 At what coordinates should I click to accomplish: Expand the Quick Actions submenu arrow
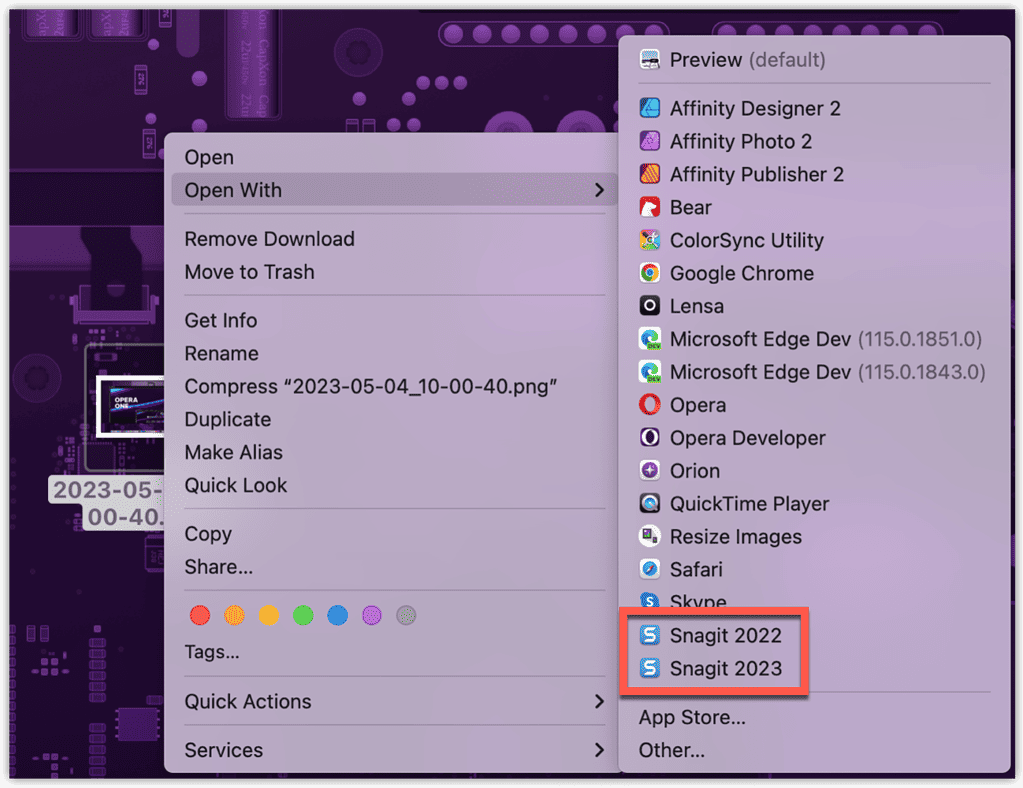pos(599,701)
